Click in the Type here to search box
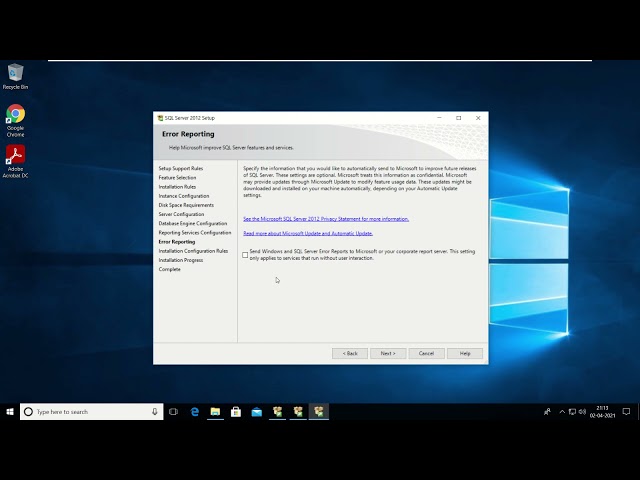 pyautogui.click(x=92, y=411)
